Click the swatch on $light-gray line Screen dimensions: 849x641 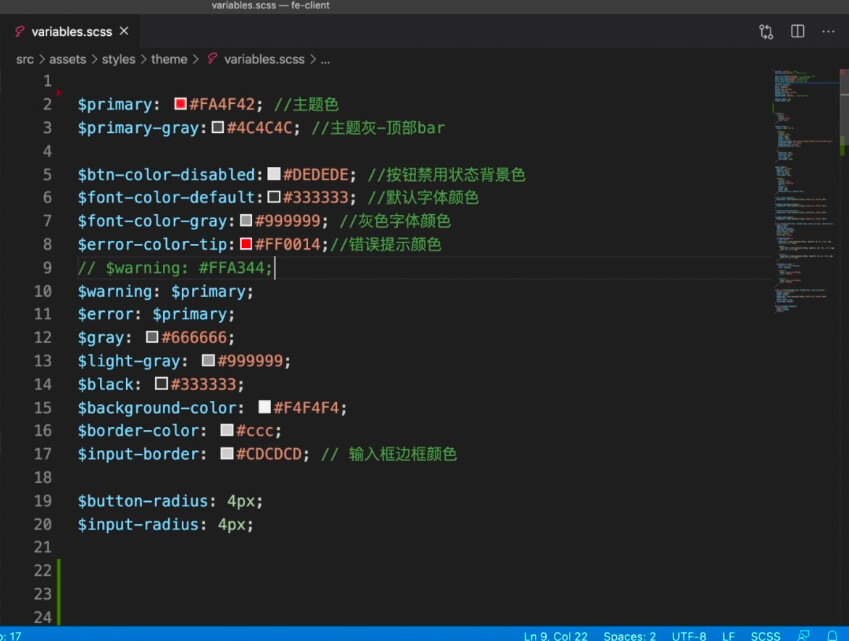[x=208, y=360]
